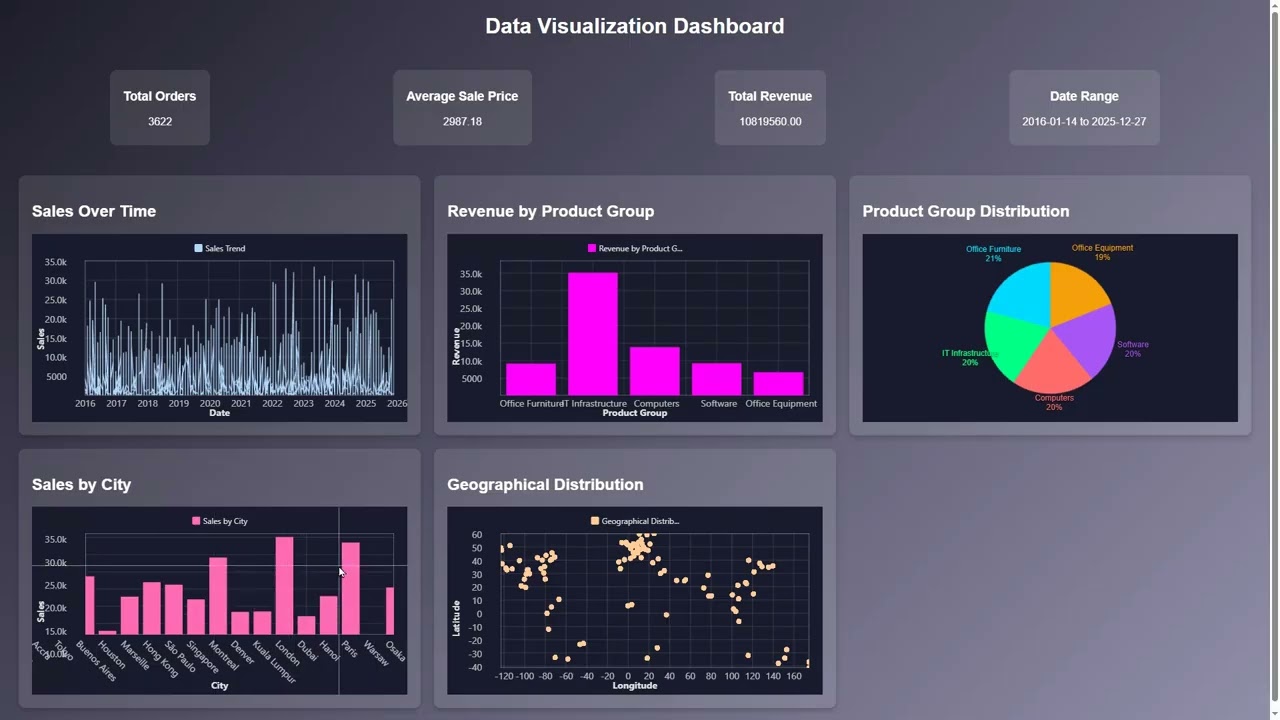Screen dimensions: 1280x720
Task: Click the Office Furniture magenta revenue bar
Action: click(x=531, y=379)
